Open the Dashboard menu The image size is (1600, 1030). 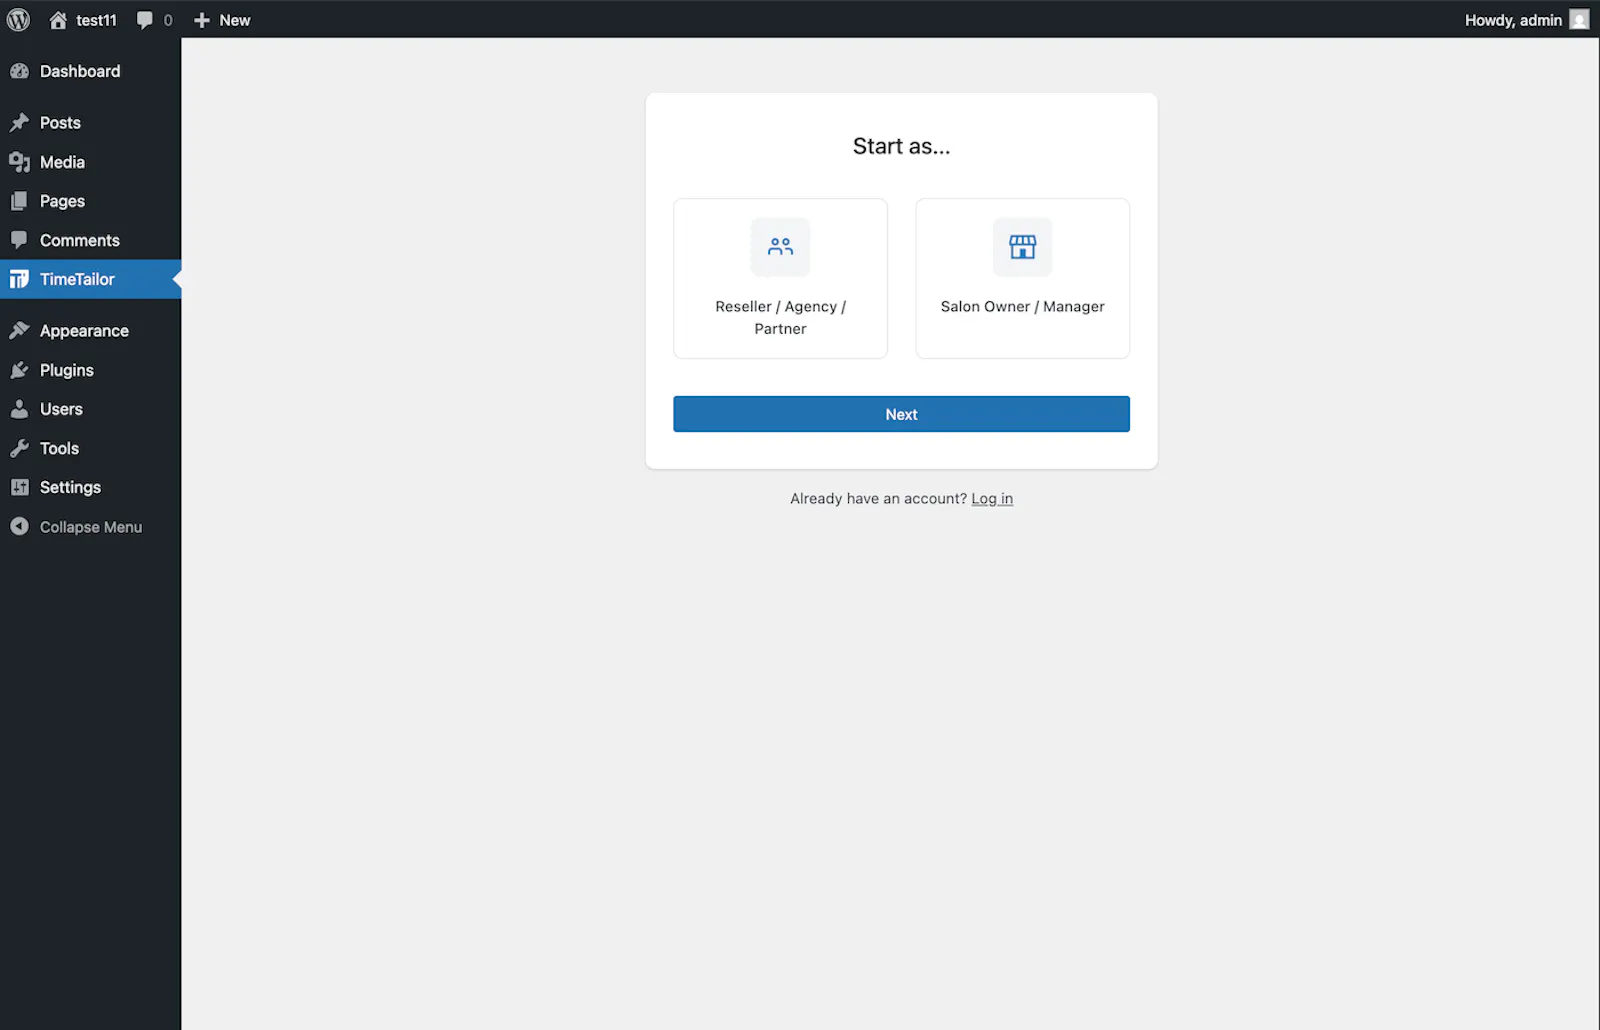pyautogui.click(x=90, y=71)
